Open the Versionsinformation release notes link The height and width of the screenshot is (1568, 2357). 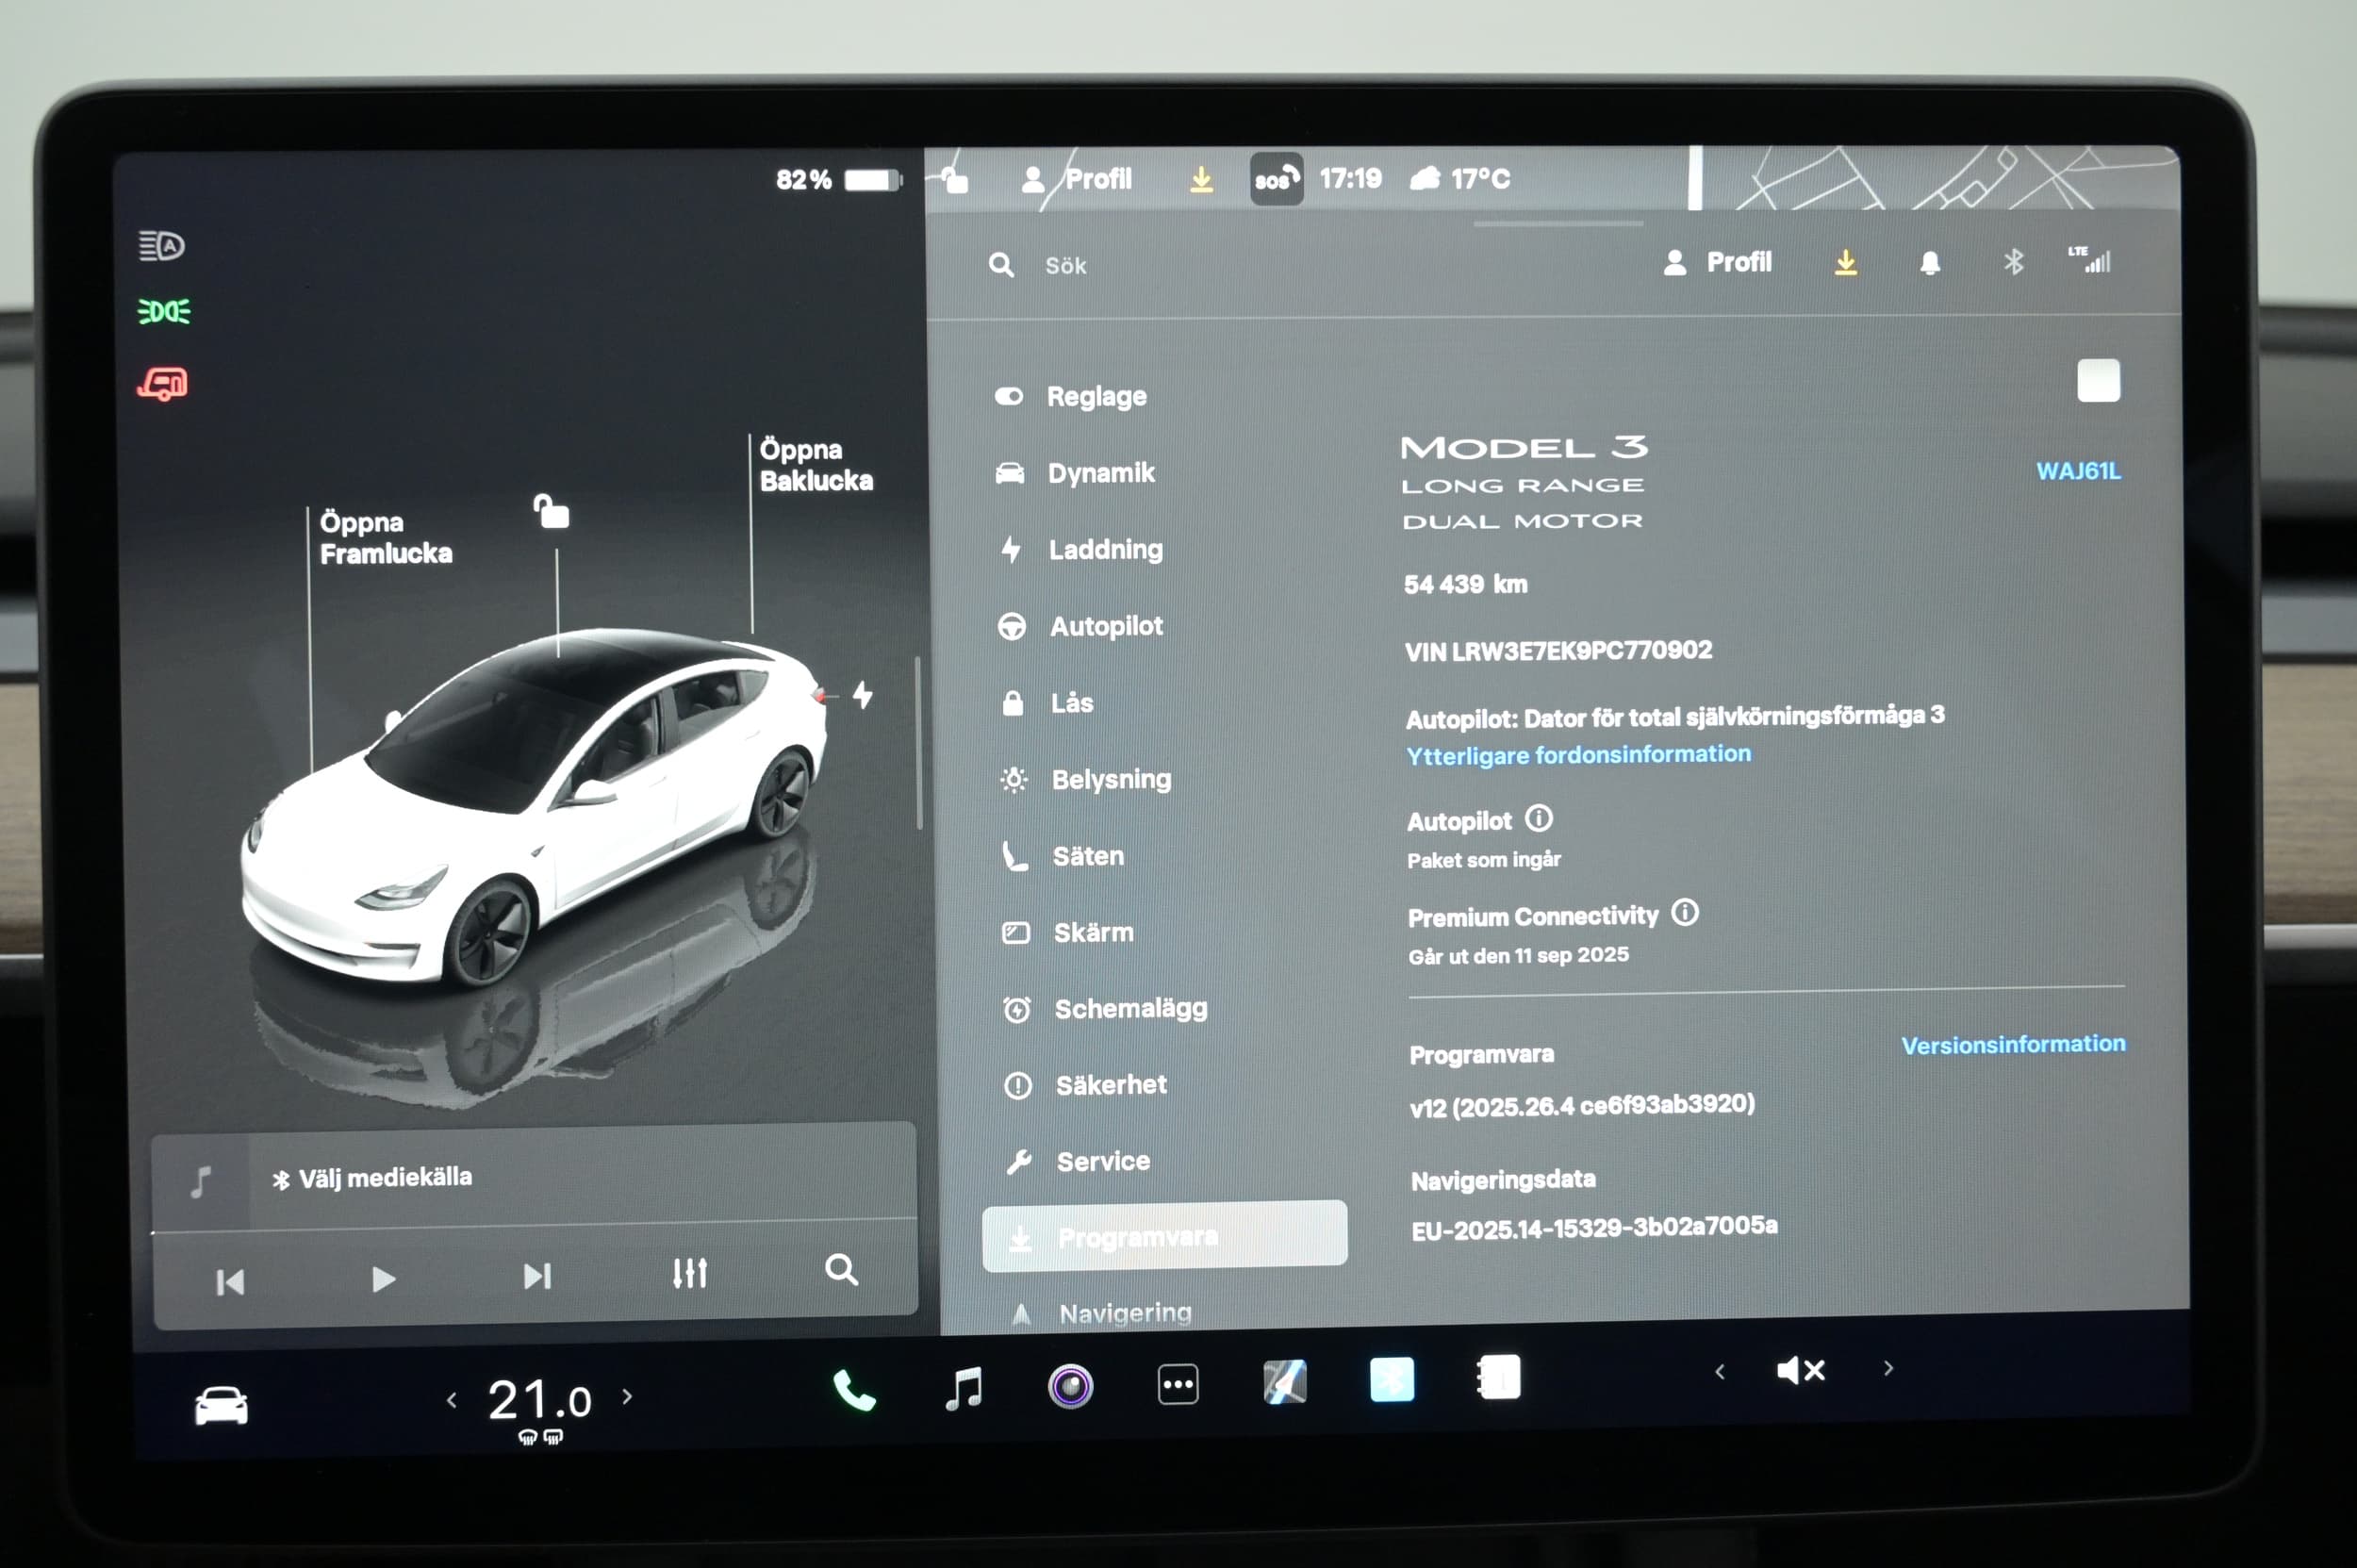coord(2013,1045)
